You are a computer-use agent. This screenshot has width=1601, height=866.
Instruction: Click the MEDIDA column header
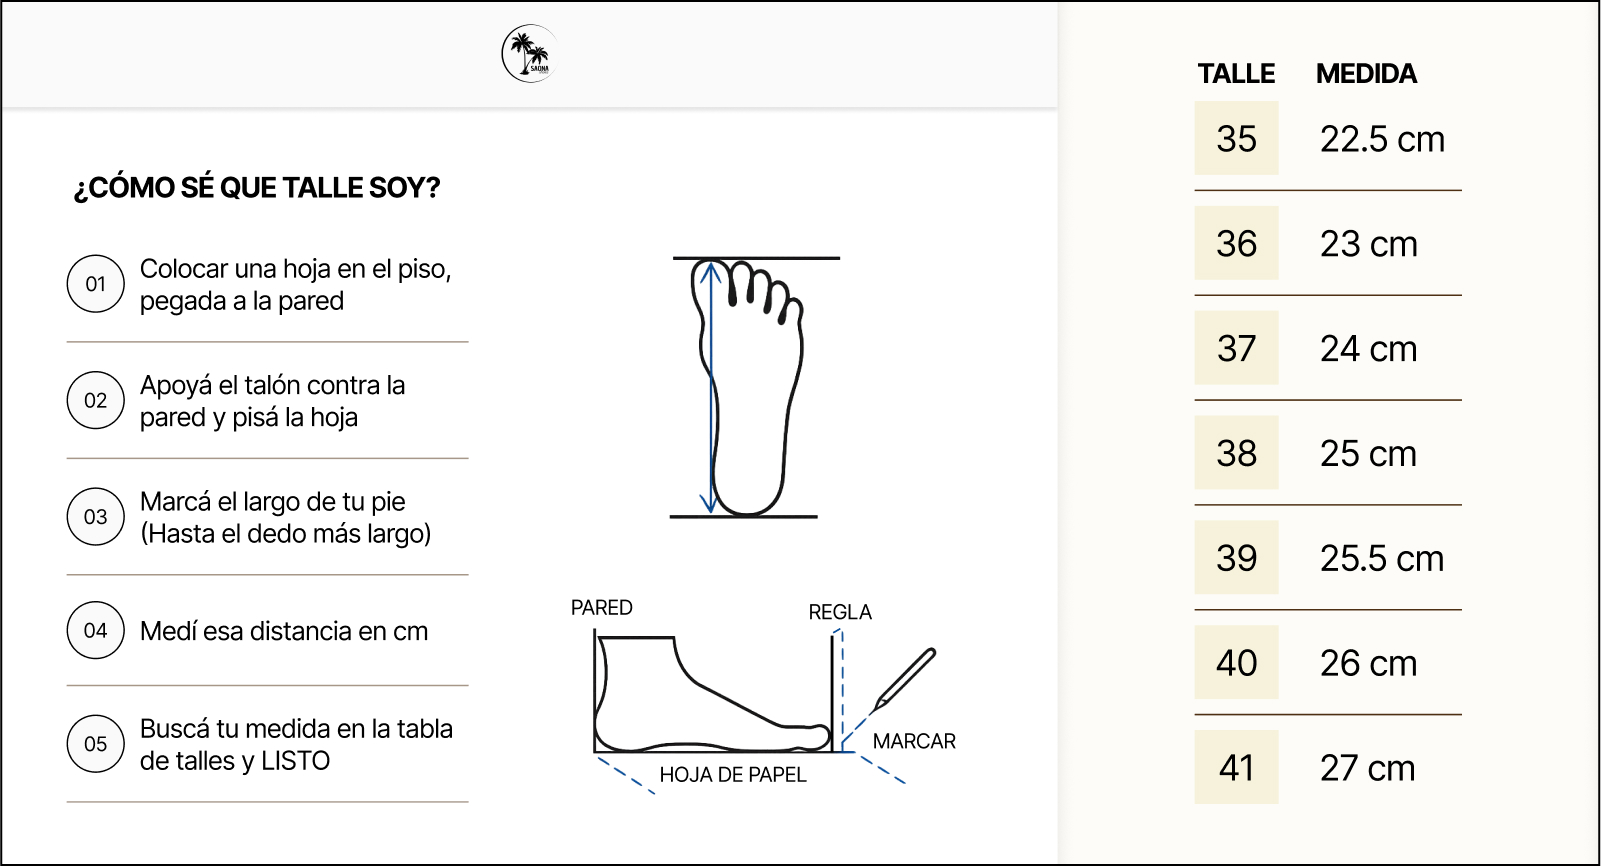pyautogui.click(x=1366, y=74)
